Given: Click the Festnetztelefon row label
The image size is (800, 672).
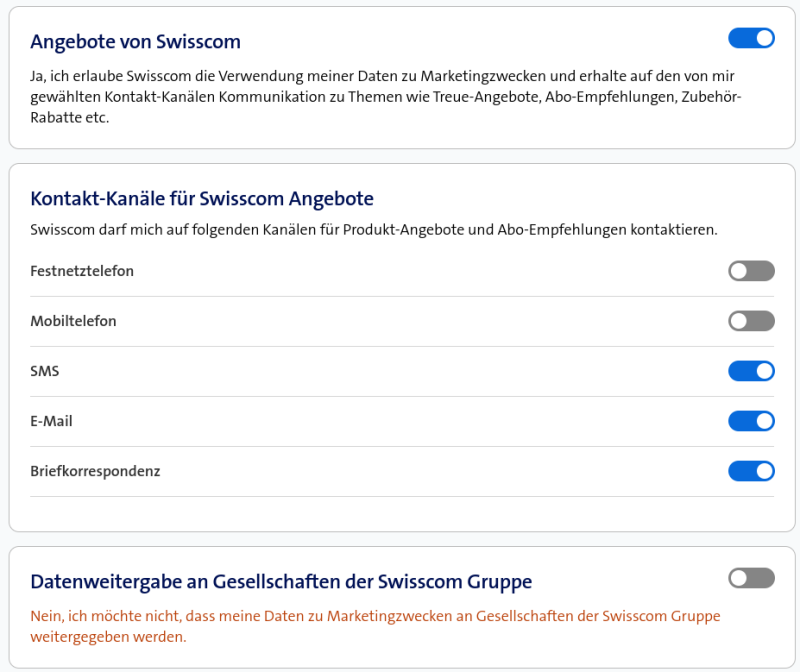Looking at the screenshot, I should point(82,271).
